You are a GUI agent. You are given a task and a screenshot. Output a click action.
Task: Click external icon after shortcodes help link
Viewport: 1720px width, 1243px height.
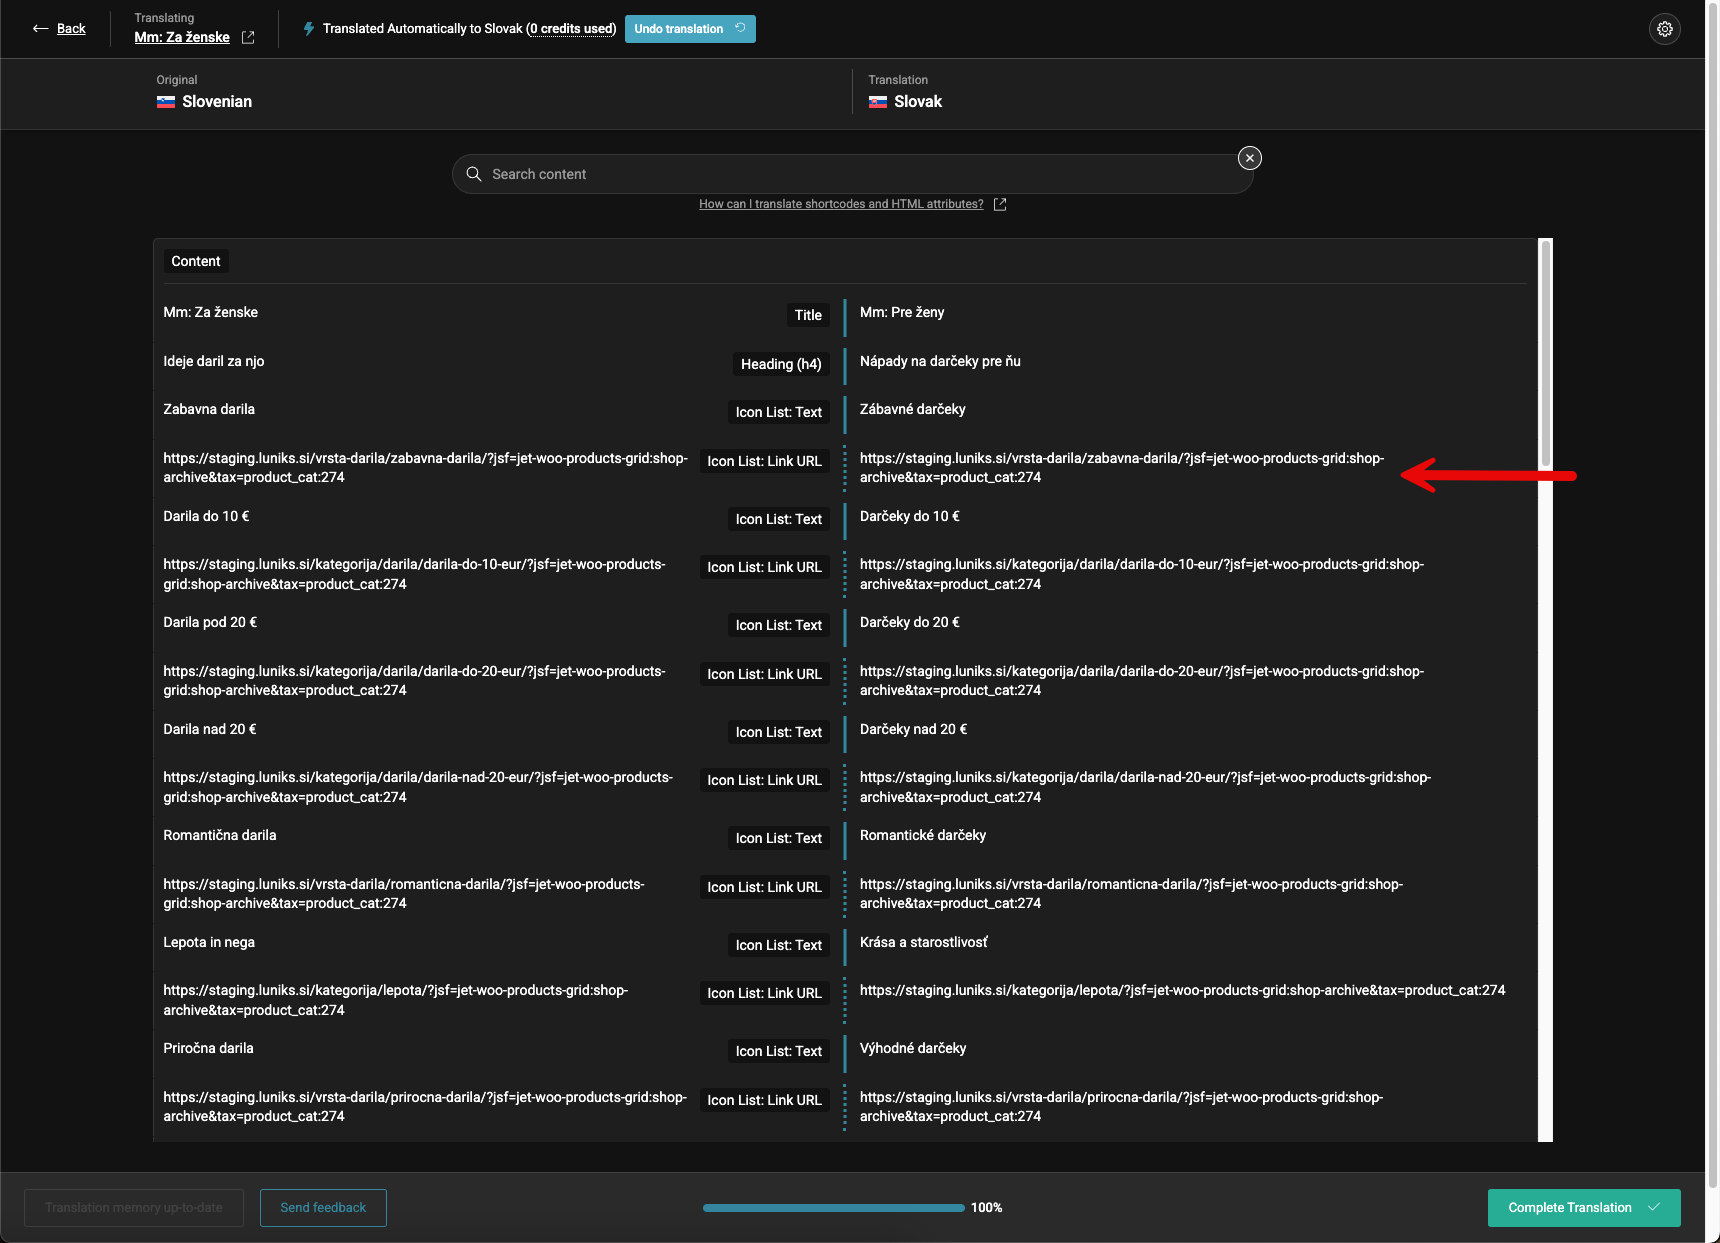click(1000, 204)
